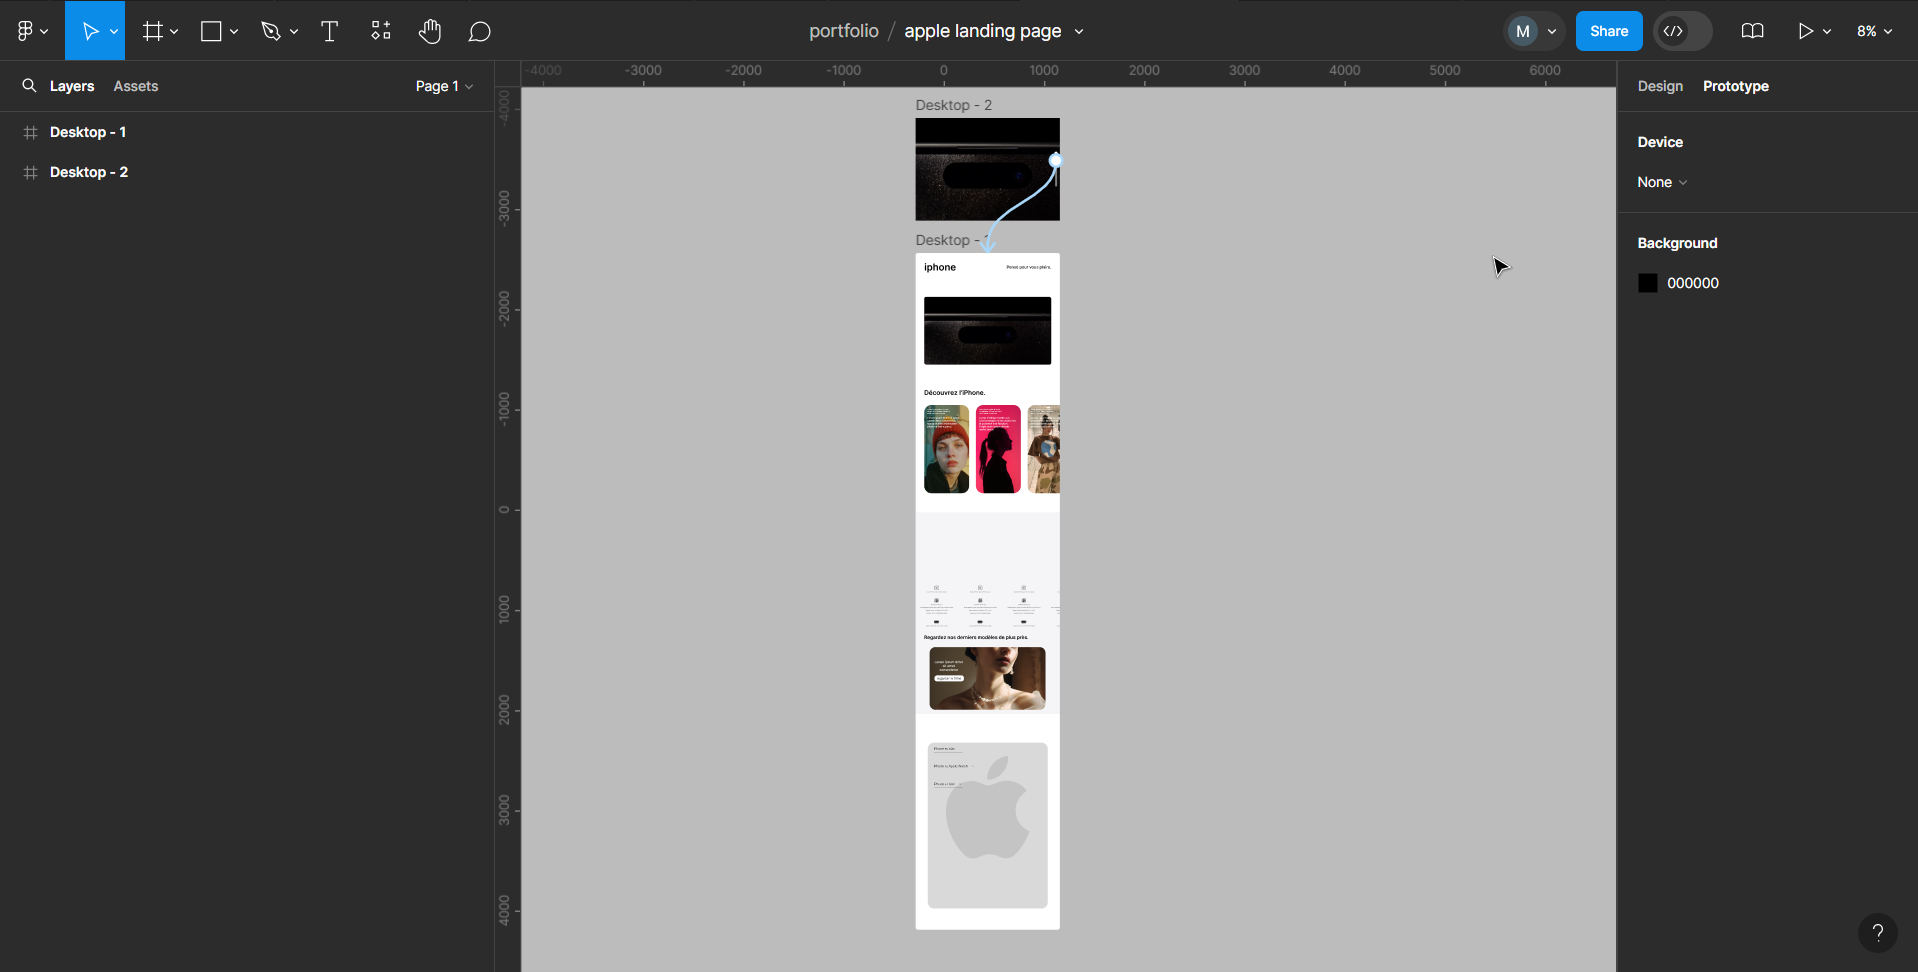Click the layers search icon

29,86
